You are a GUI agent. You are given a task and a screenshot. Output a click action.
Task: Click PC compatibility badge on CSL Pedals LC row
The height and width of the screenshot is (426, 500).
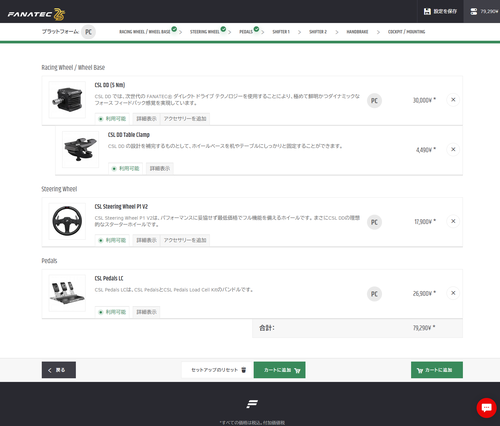(x=374, y=294)
